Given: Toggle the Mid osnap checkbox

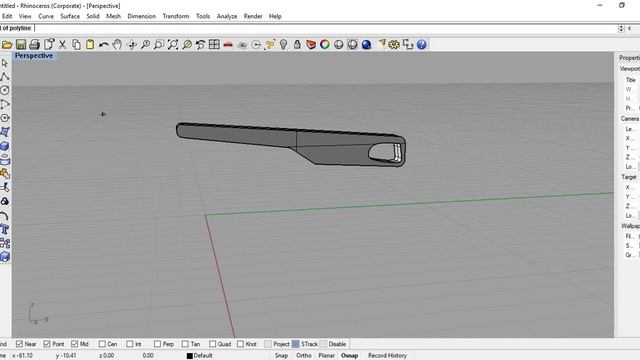Looking at the screenshot, I should coord(74,344).
